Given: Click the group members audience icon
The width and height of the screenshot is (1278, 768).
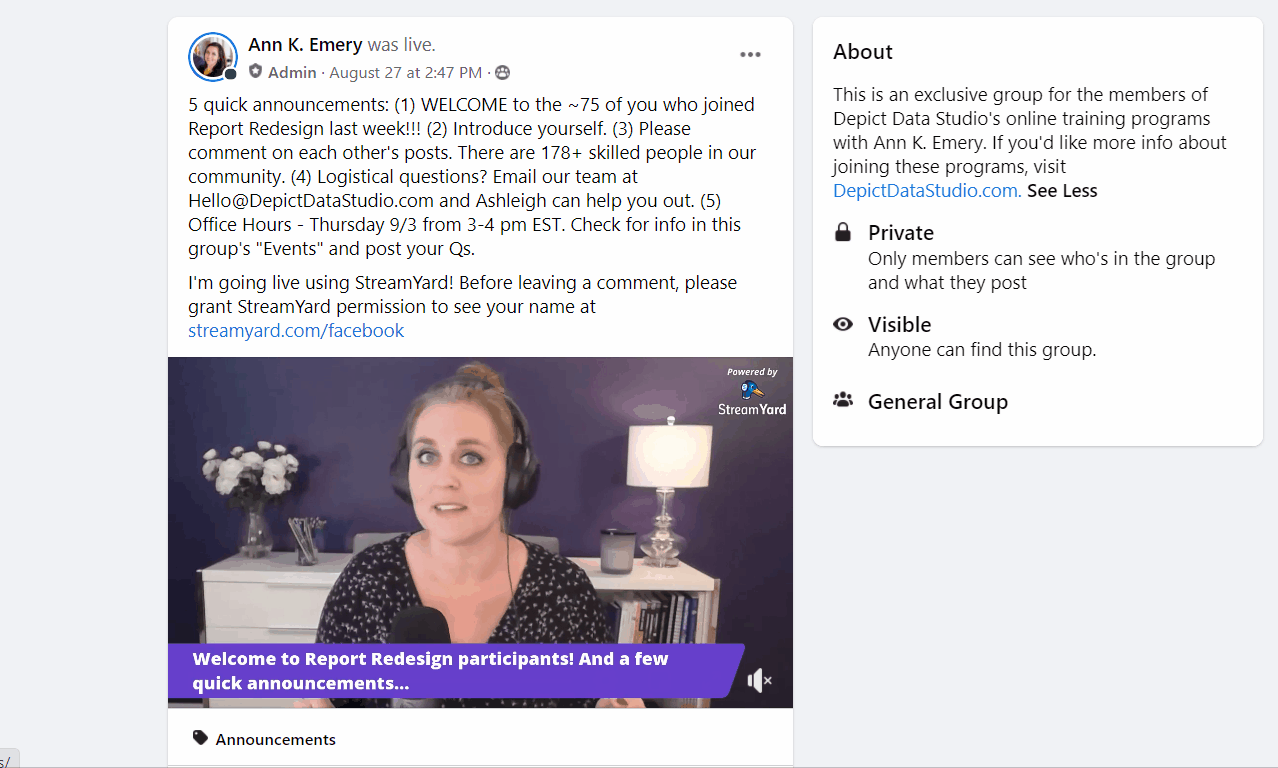Looking at the screenshot, I should point(502,72).
